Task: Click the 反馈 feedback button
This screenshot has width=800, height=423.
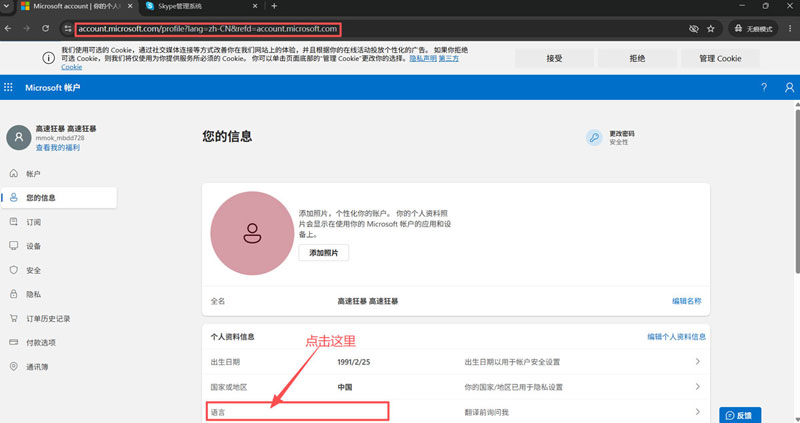Action: (x=740, y=415)
